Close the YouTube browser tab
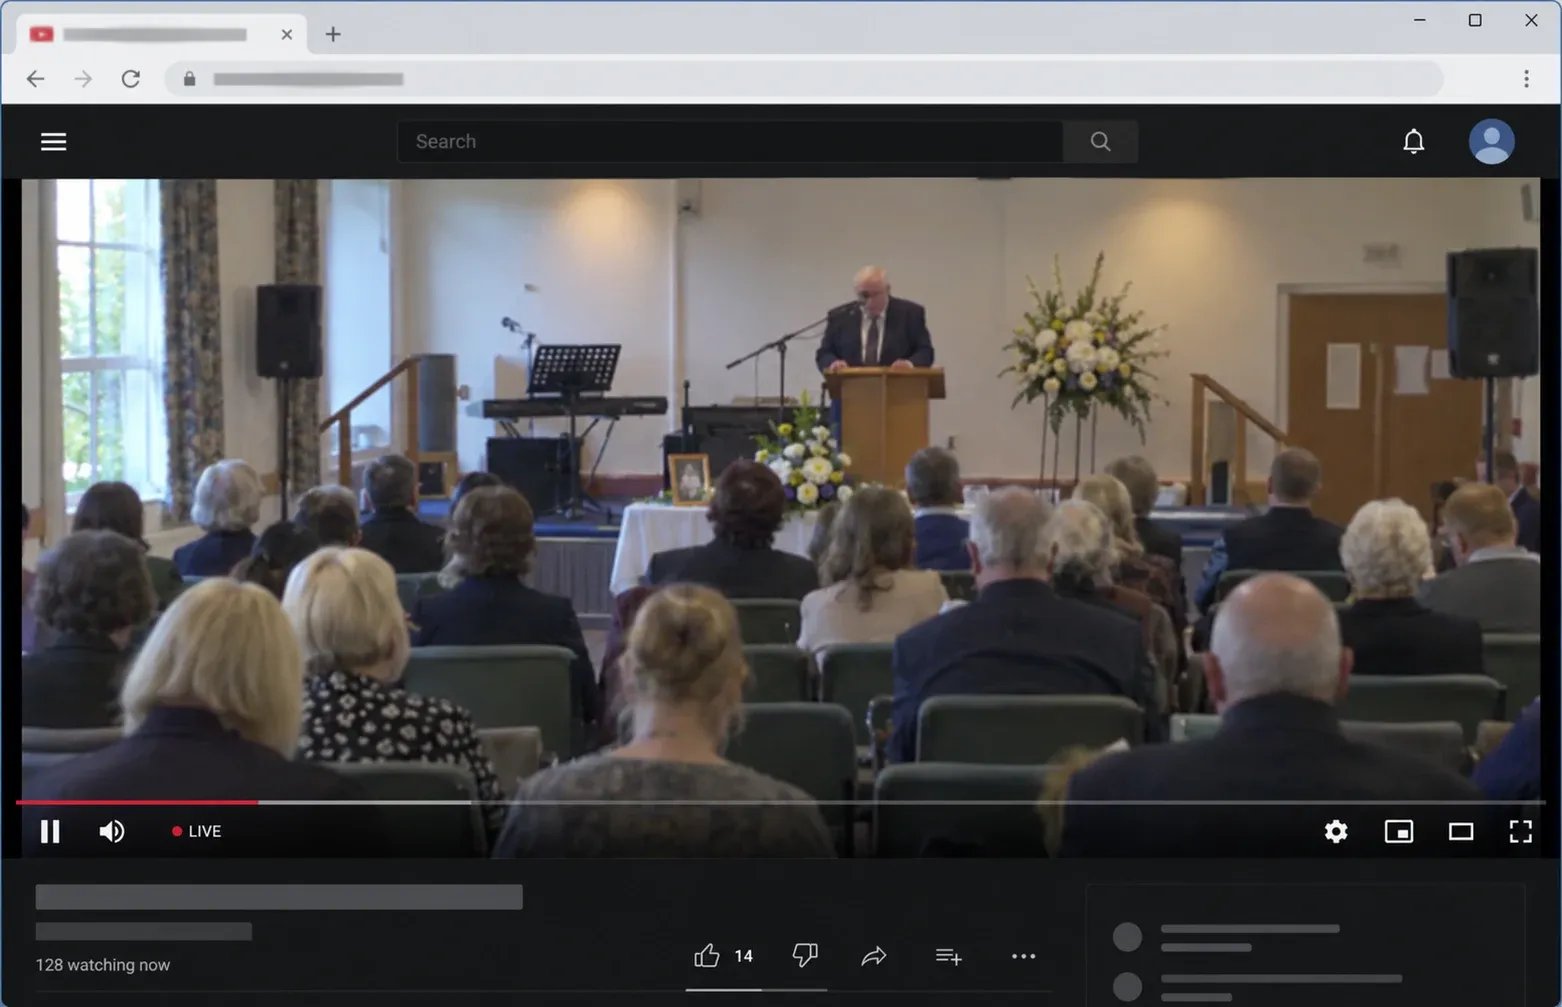Image resolution: width=1562 pixels, height=1007 pixels. (x=287, y=34)
